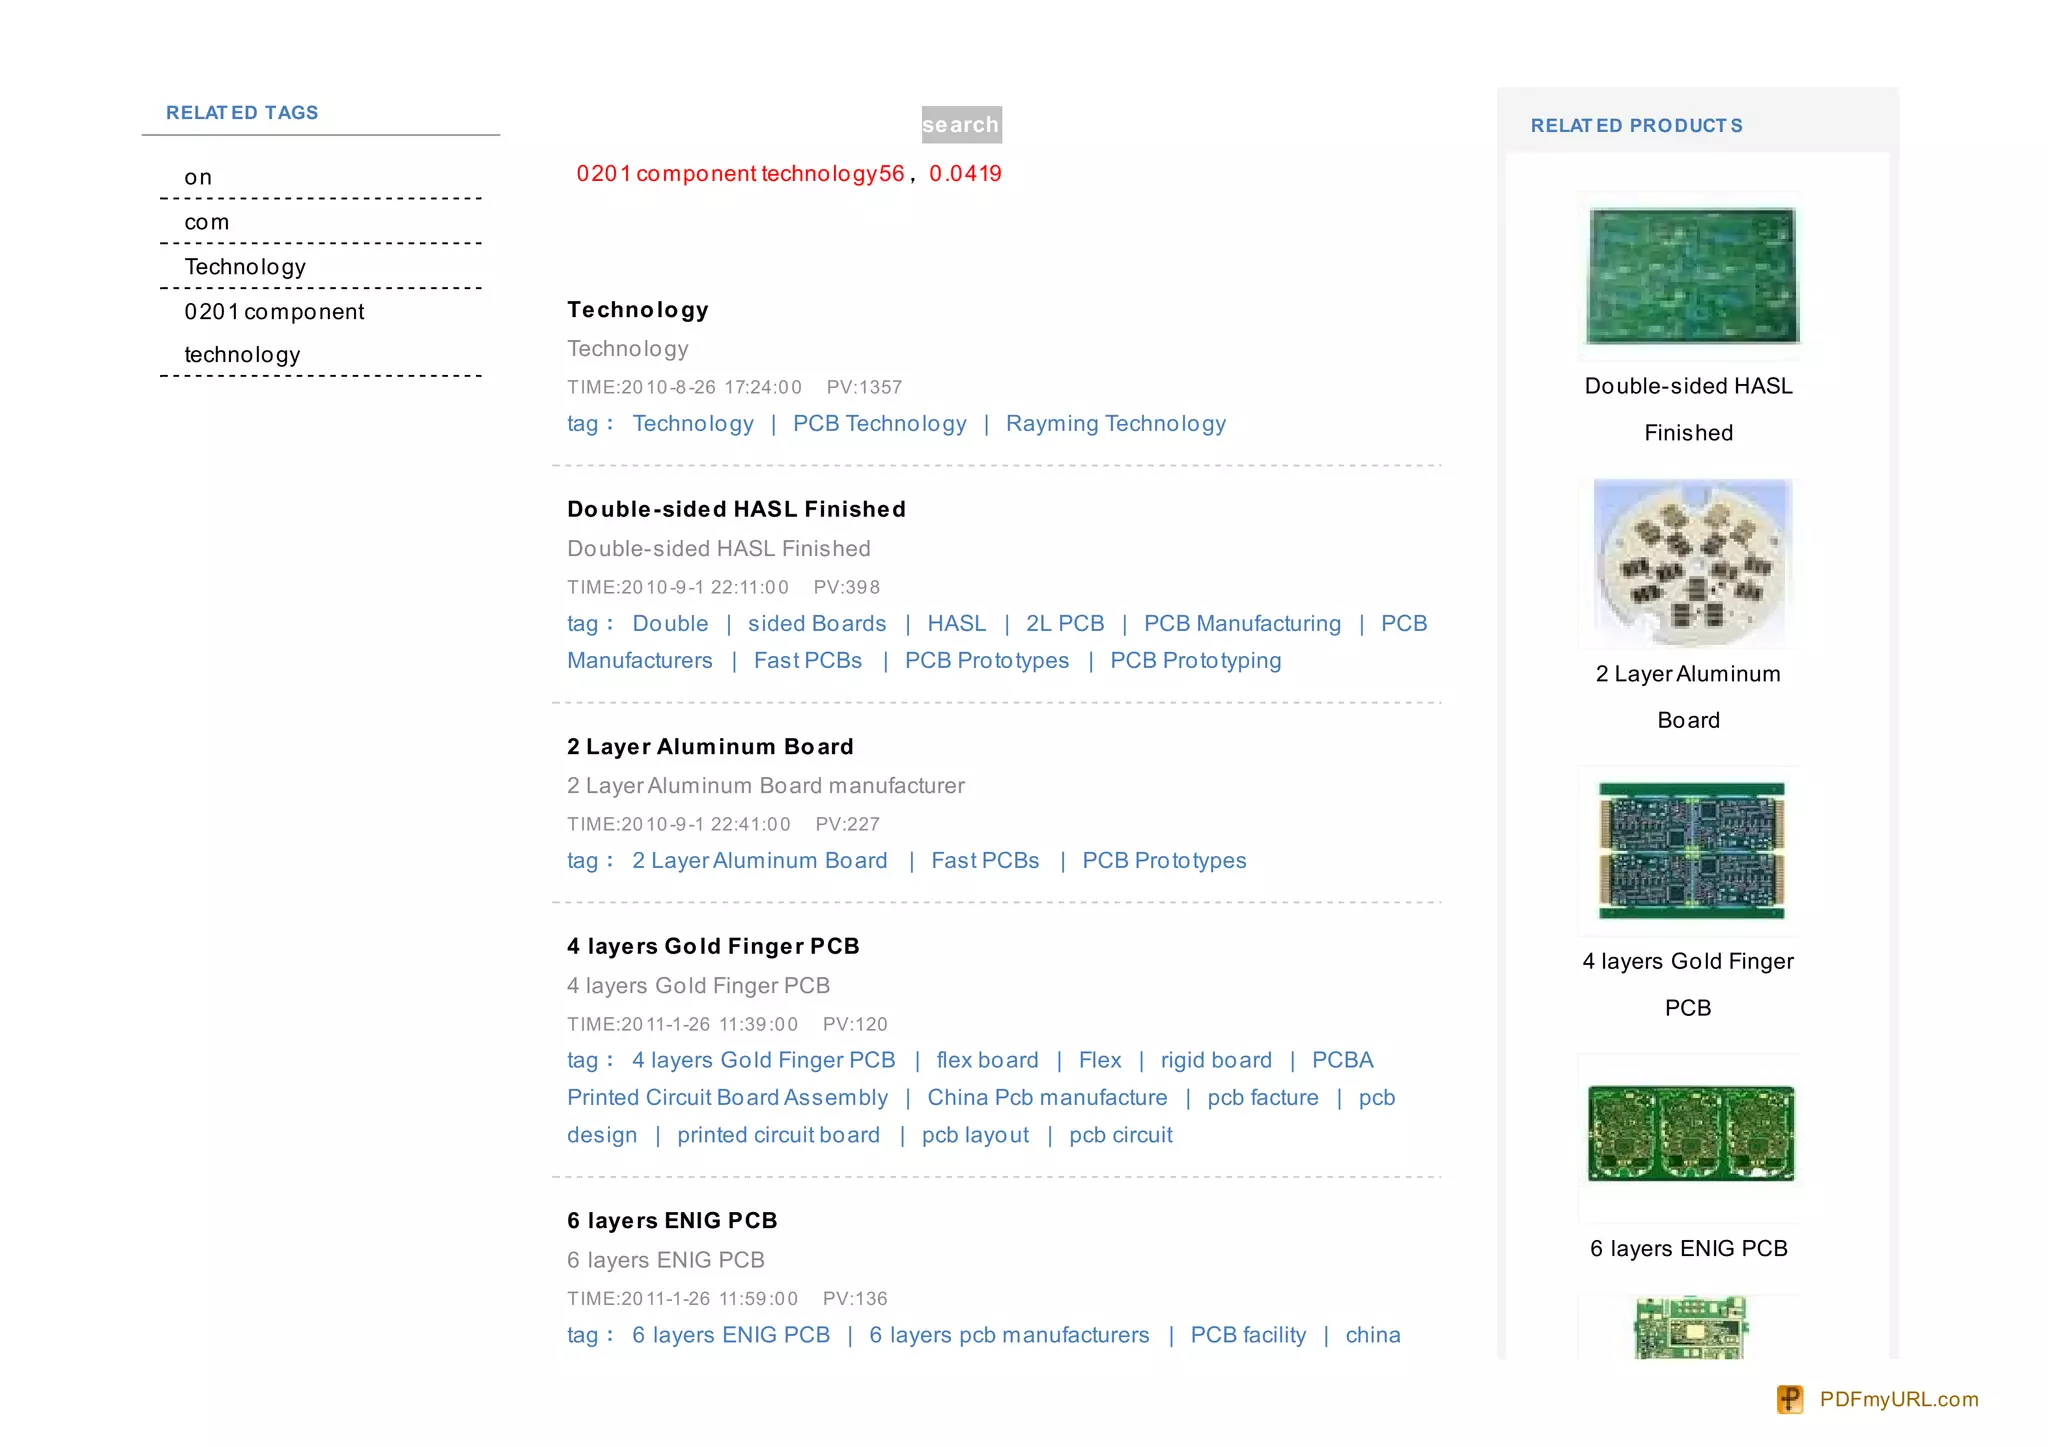Click the partially visible bottom product thumbnail
Screen dimensions: 2048x1447
pos(1690,1327)
